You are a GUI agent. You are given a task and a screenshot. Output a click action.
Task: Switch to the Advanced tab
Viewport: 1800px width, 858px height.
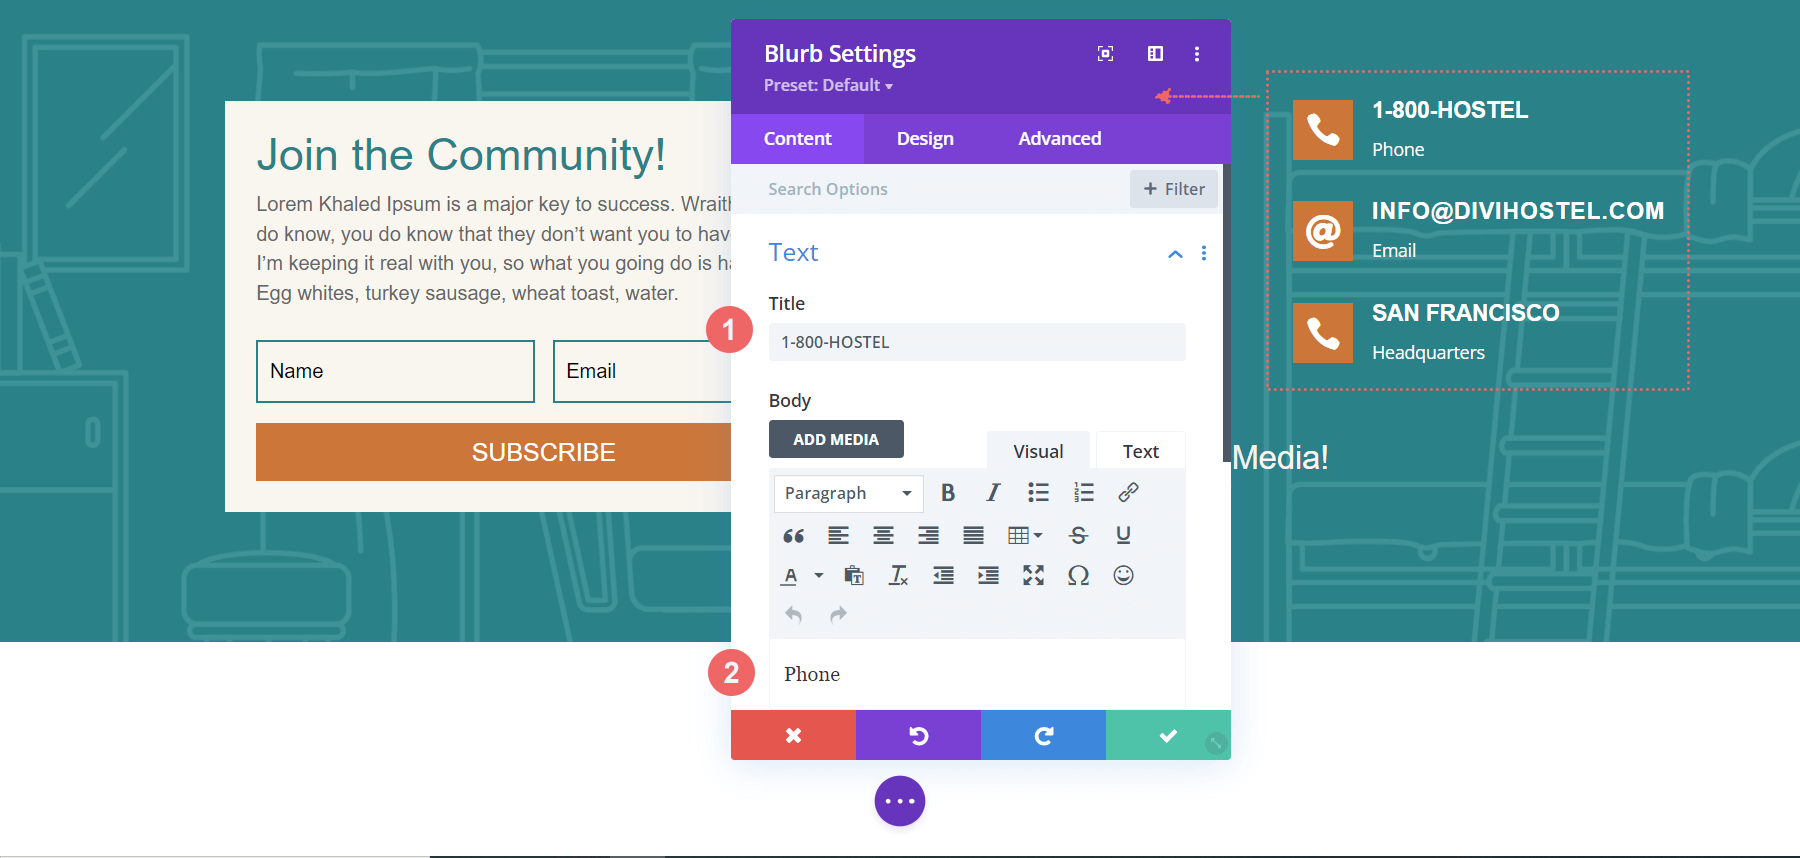[x=1059, y=139]
